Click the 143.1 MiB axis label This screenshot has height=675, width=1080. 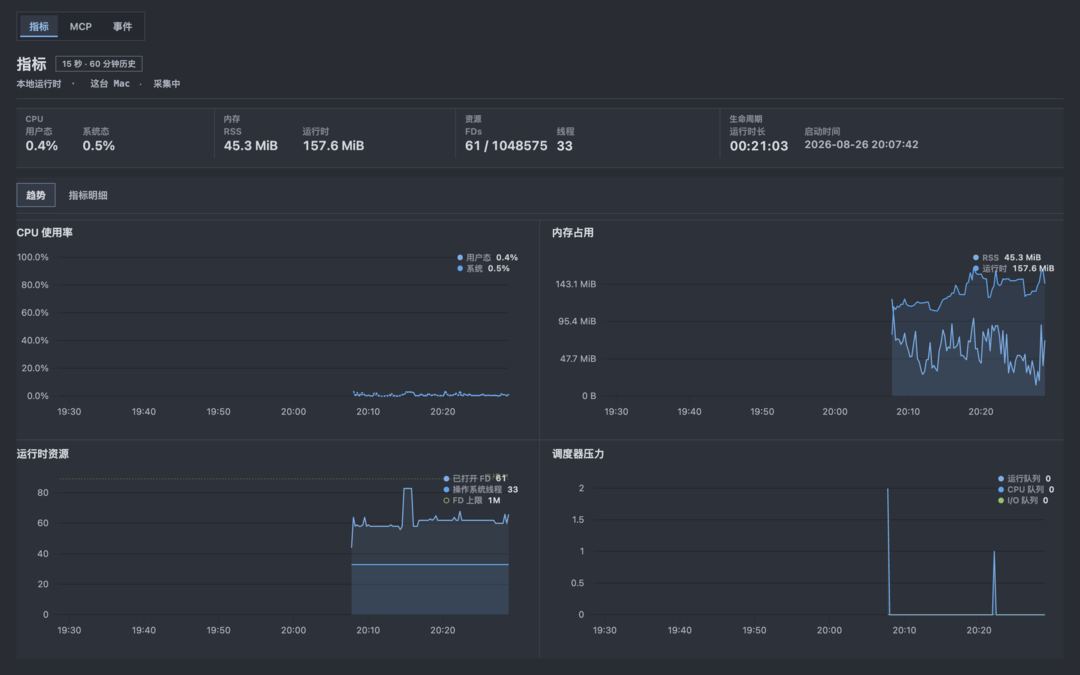[x=576, y=284]
